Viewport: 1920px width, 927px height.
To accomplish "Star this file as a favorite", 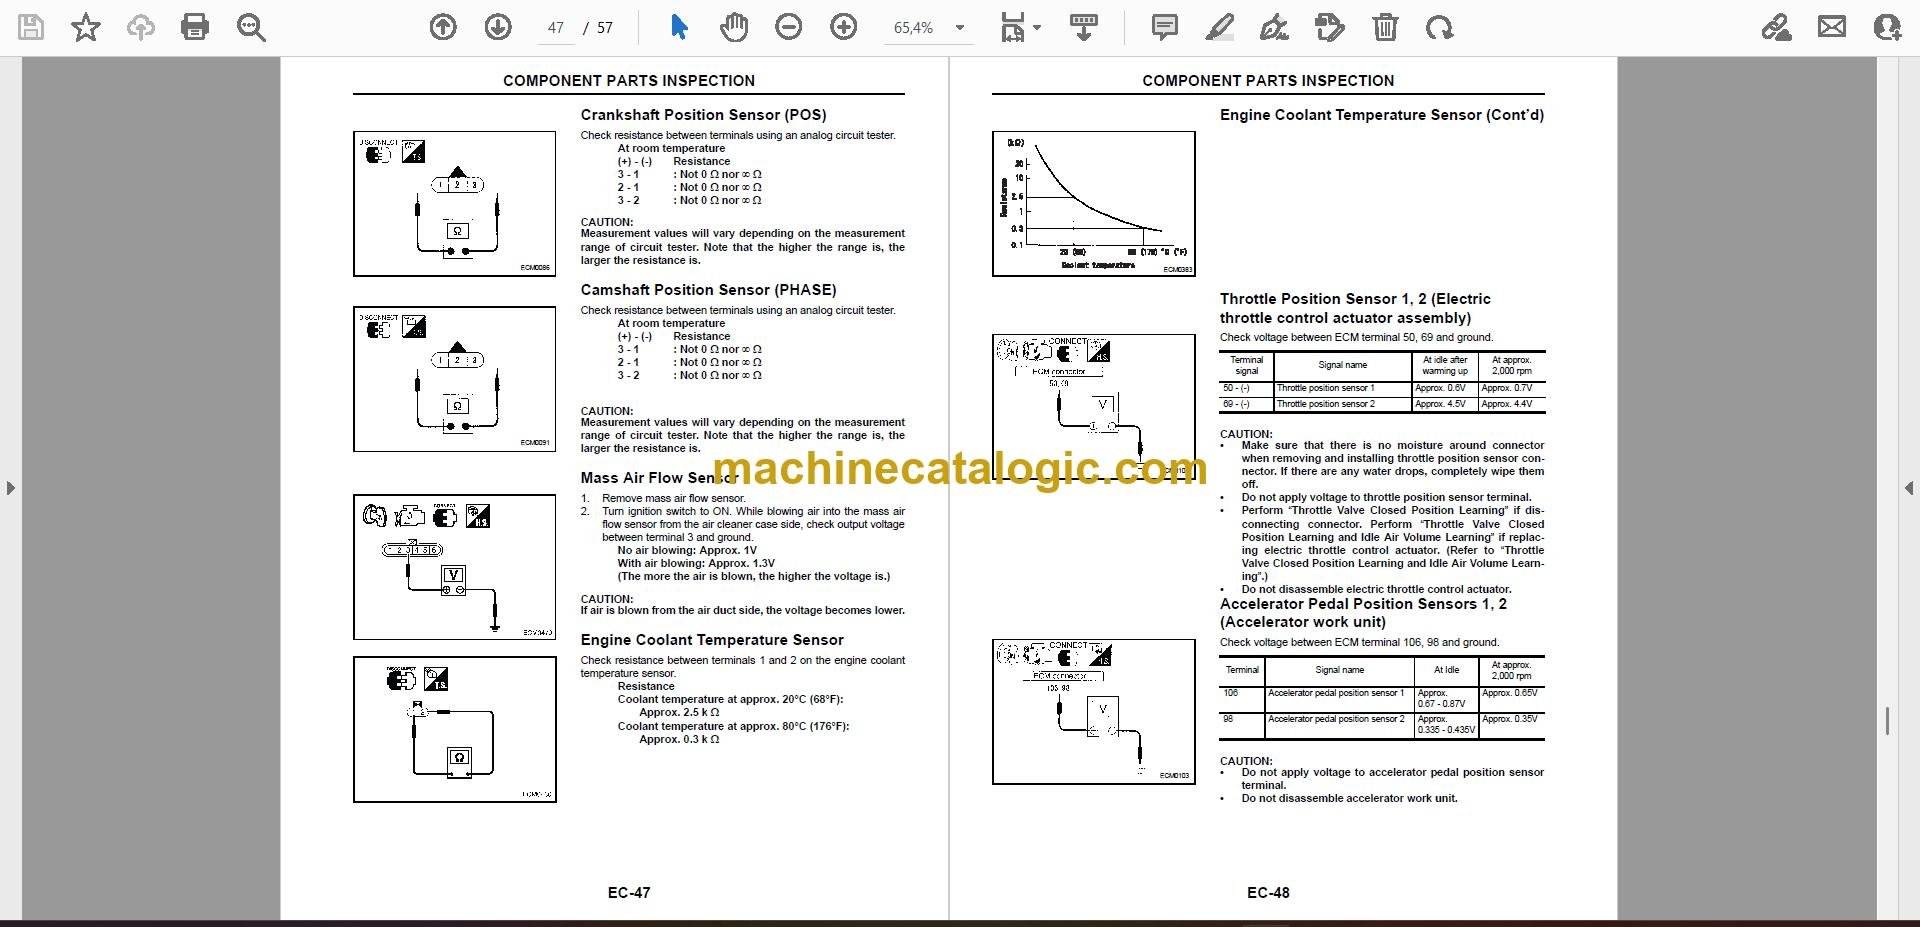I will pos(86,27).
